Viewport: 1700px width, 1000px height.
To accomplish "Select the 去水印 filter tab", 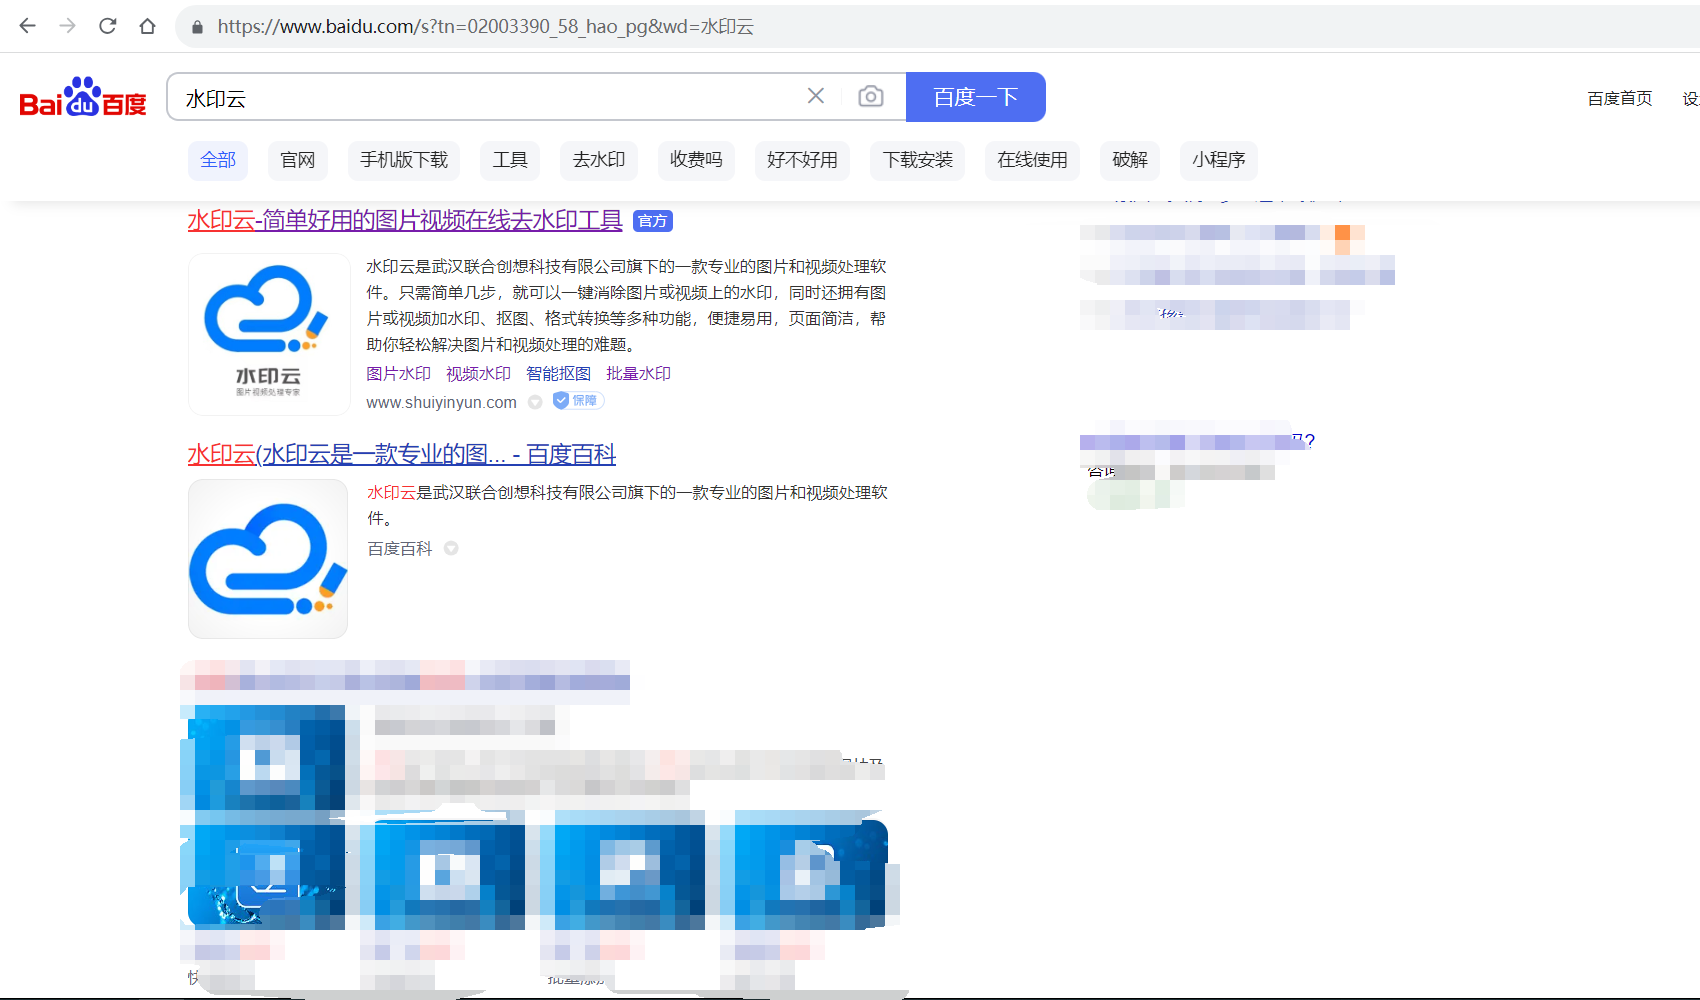I will click(599, 160).
